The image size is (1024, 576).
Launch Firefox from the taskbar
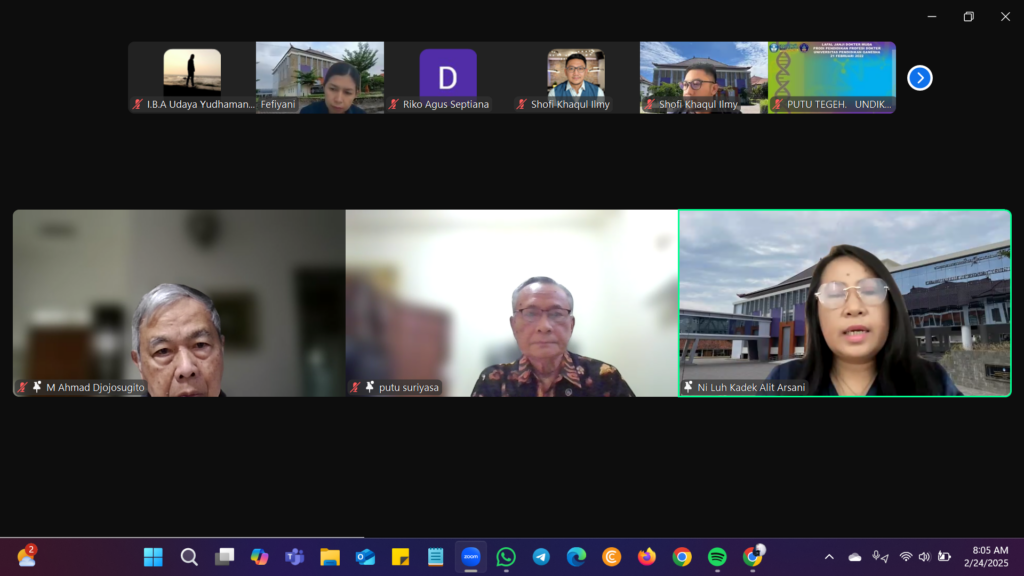[646, 557]
